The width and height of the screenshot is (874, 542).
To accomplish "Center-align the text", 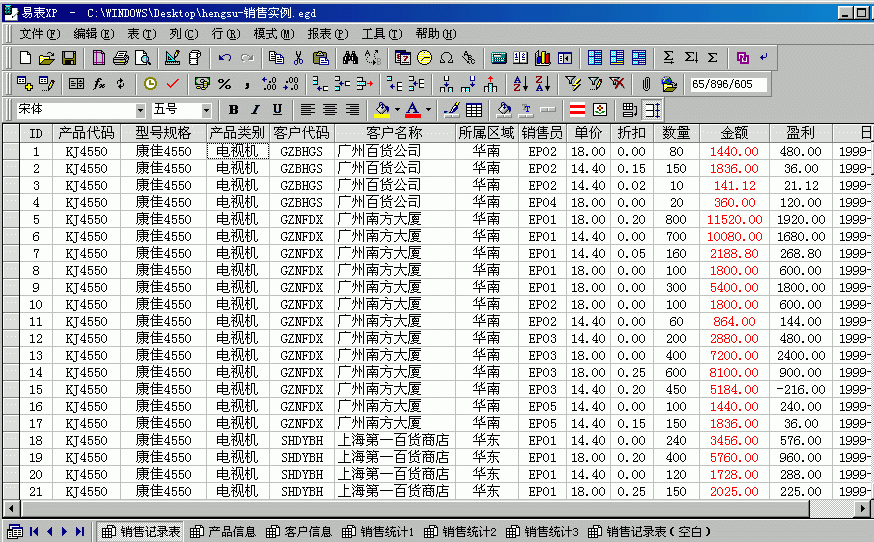I will tap(330, 110).
